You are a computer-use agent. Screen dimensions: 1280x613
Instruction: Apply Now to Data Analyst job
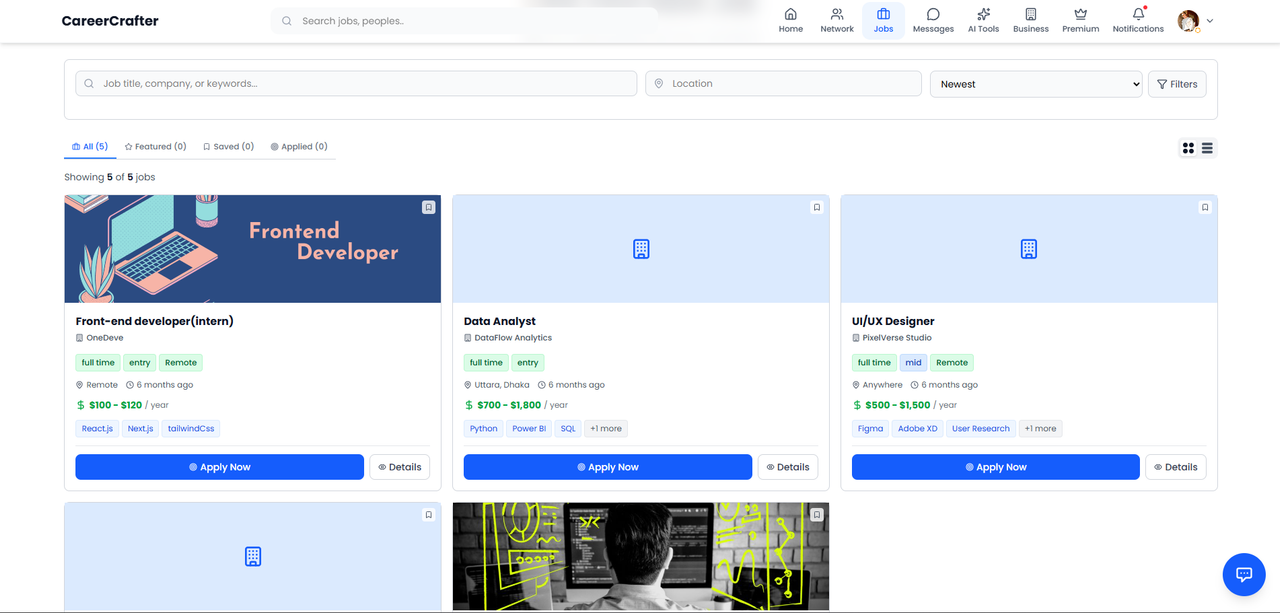(608, 467)
